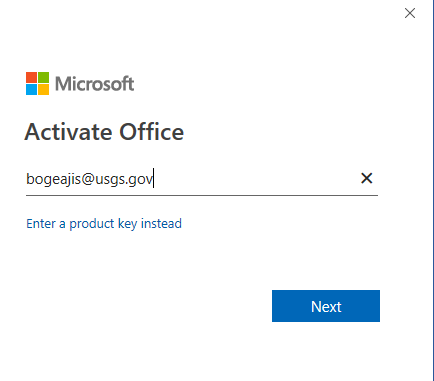Click the Microsoft wordmark text
The image size is (434, 381).
pyautogui.click(x=95, y=84)
